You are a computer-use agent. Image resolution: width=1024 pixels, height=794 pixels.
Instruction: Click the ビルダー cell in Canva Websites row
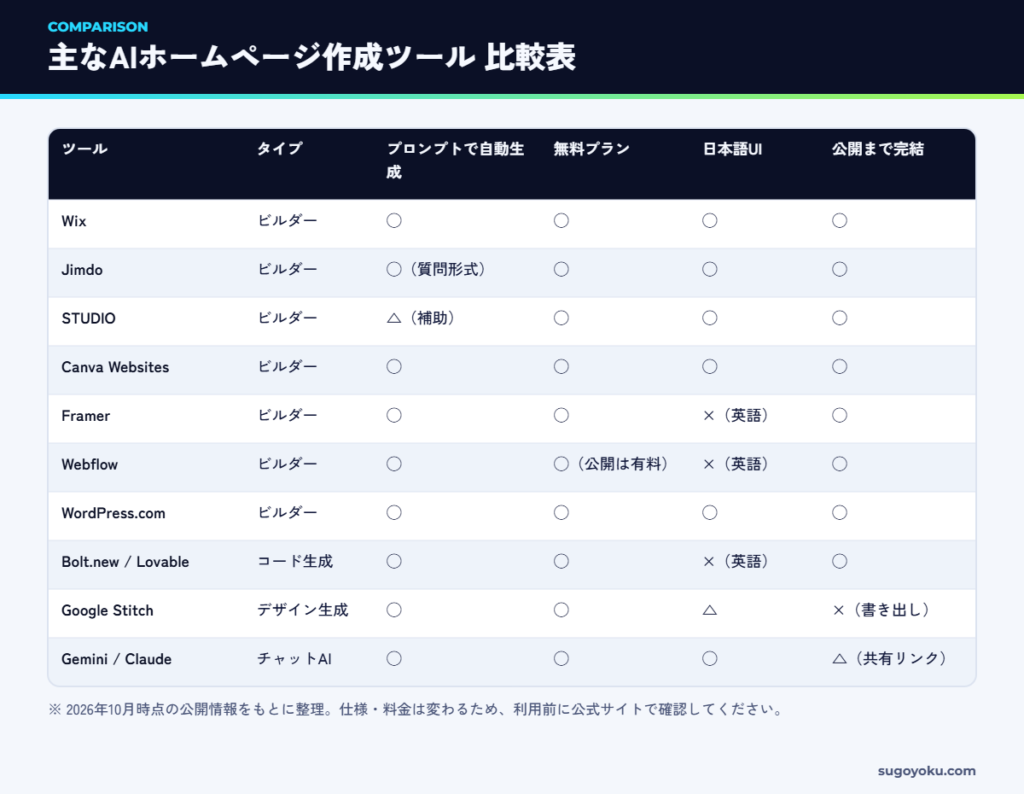click(287, 366)
